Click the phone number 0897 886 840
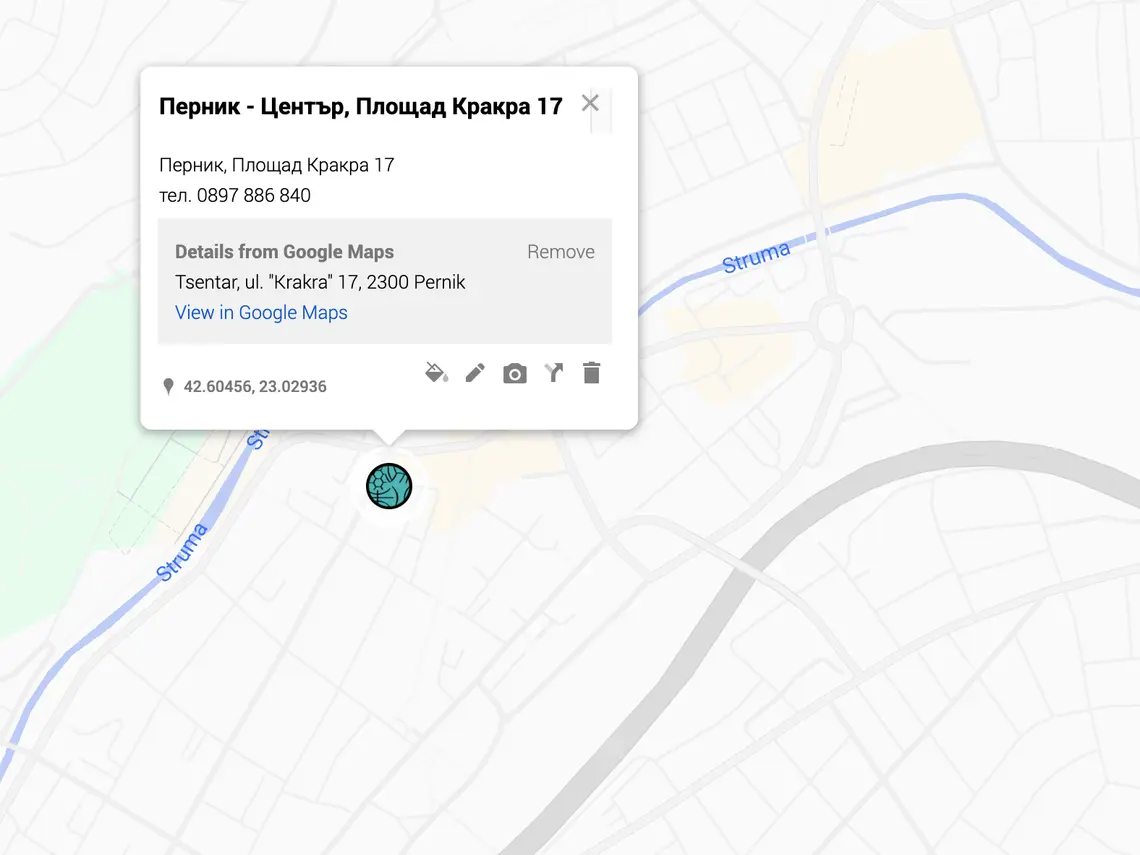The width and height of the screenshot is (1140, 855). point(253,195)
